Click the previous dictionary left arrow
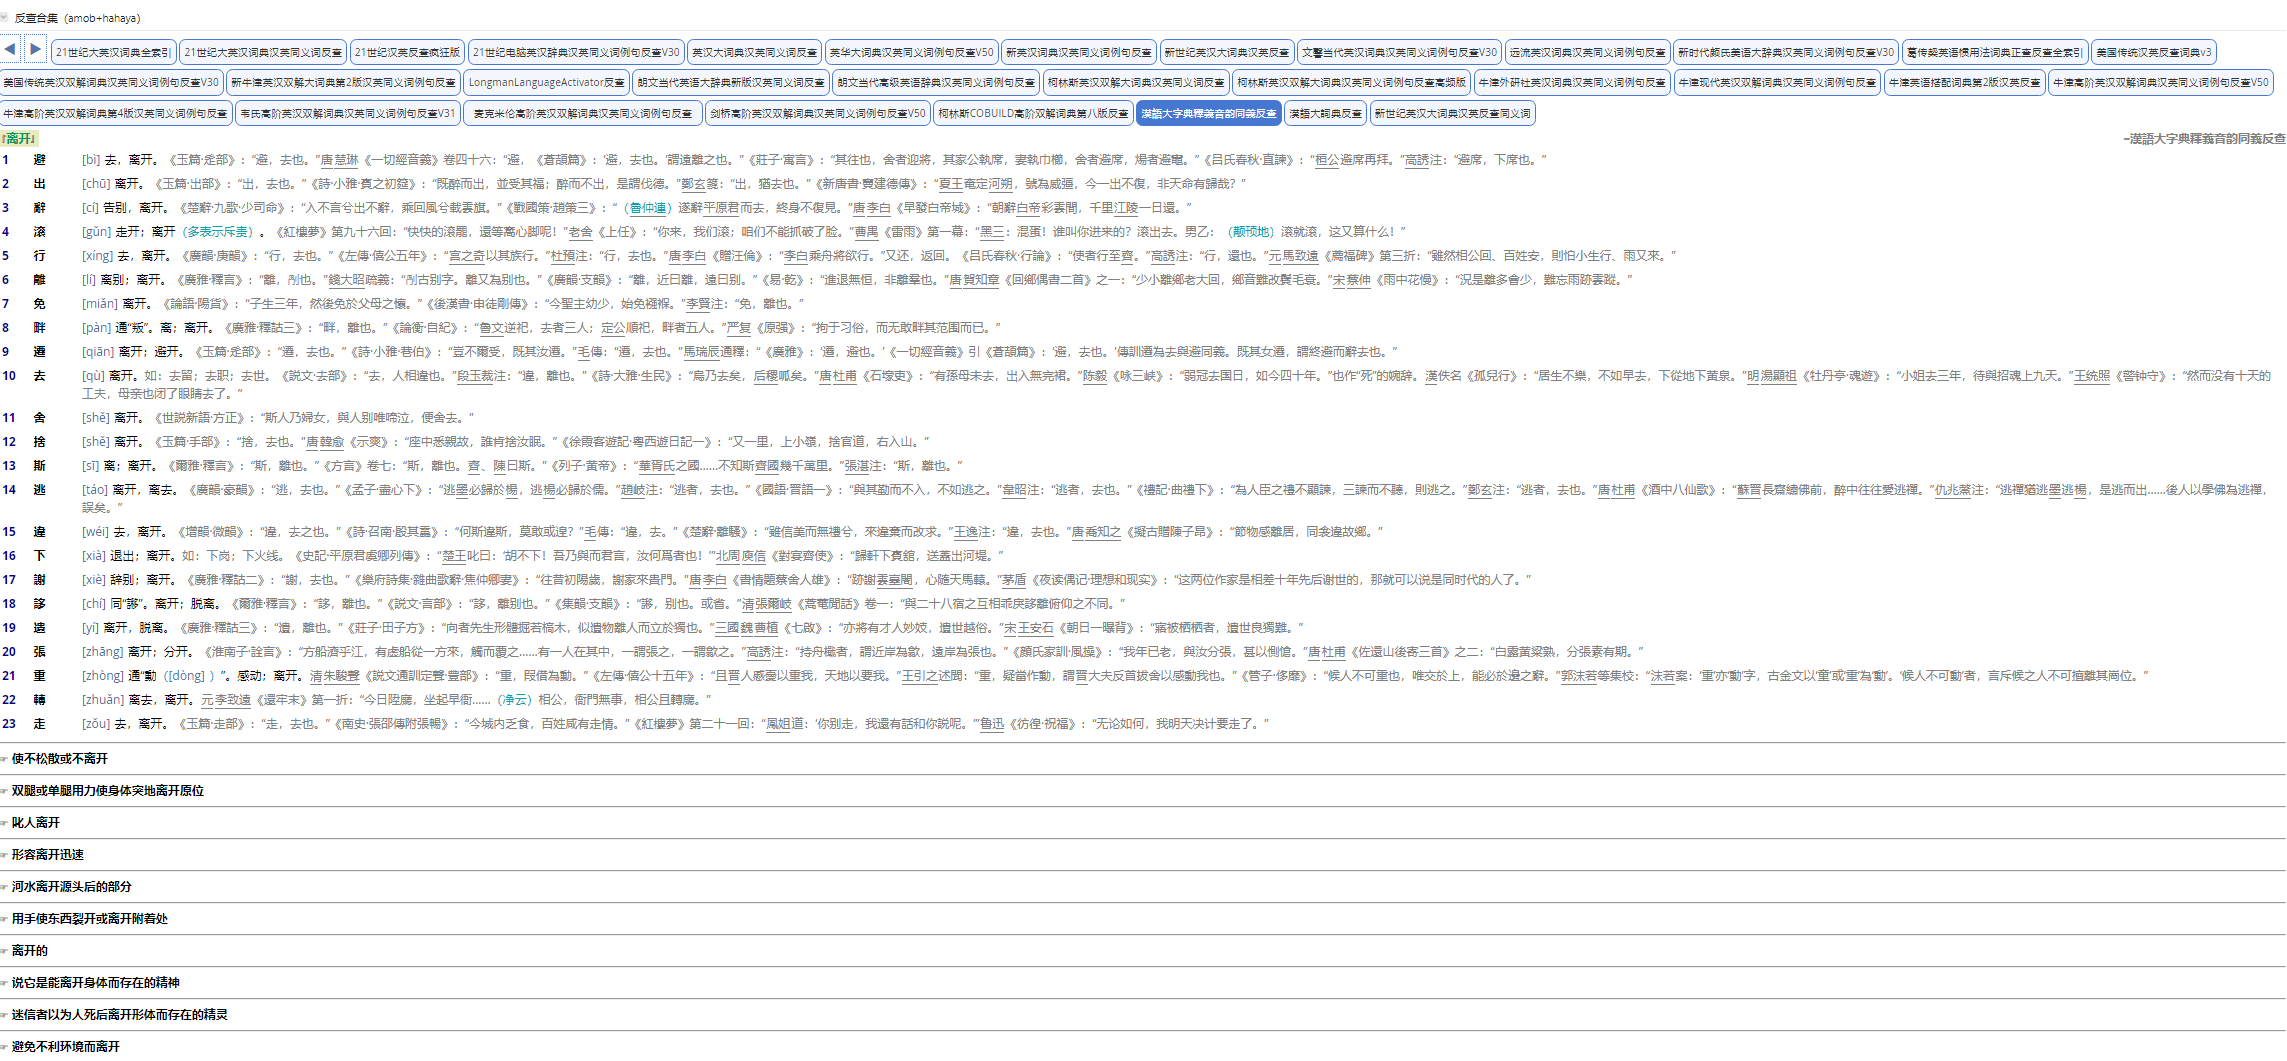Image resolution: width=2287 pixels, height=1061 pixels. (10, 49)
